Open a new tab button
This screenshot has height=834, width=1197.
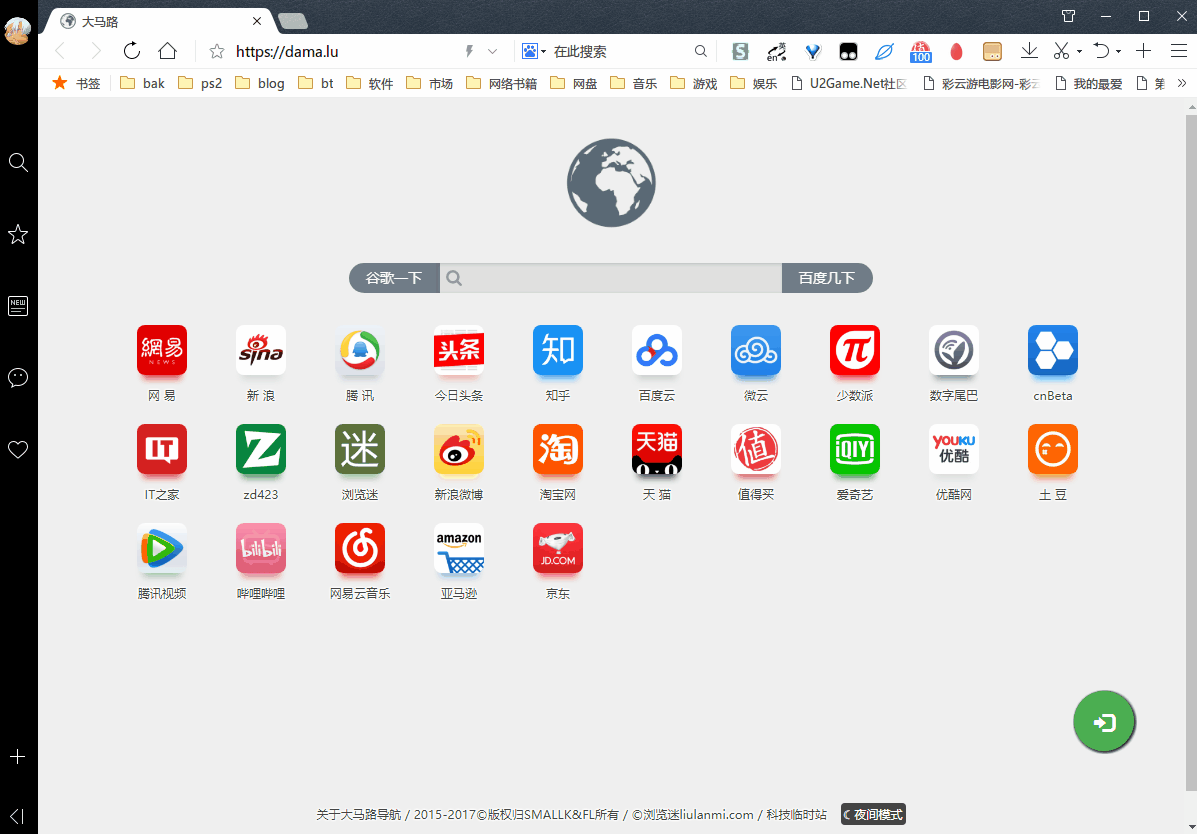click(x=292, y=21)
